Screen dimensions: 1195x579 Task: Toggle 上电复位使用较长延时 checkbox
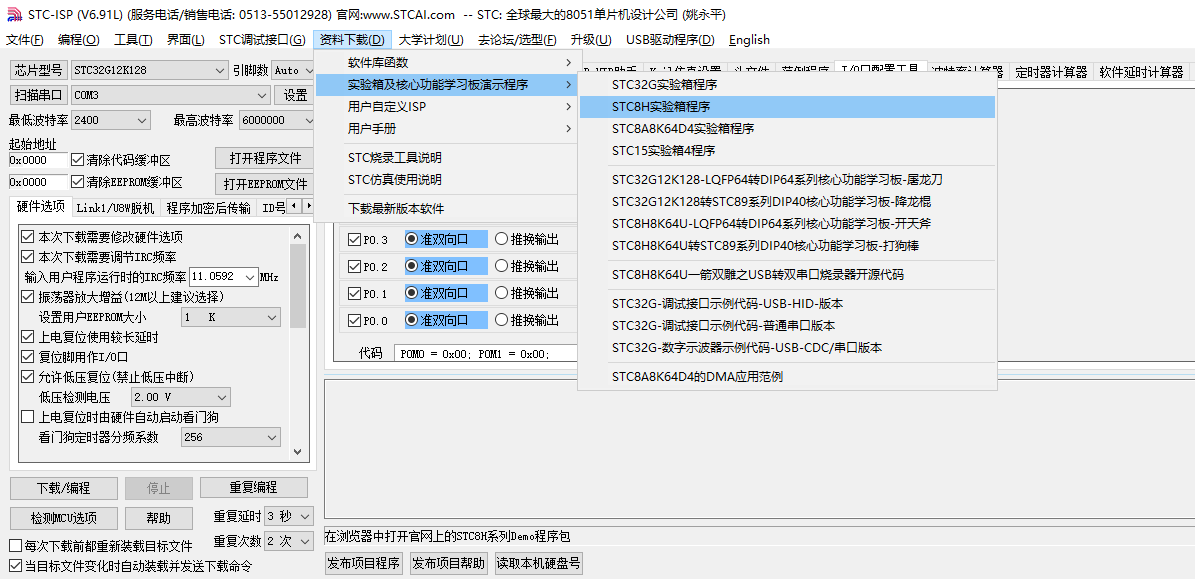pyautogui.click(x=28, y=337)
